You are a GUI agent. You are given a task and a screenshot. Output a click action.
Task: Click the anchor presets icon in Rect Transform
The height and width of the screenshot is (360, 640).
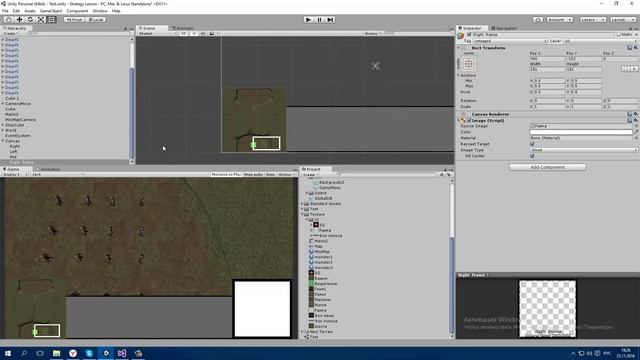[469, 64]
